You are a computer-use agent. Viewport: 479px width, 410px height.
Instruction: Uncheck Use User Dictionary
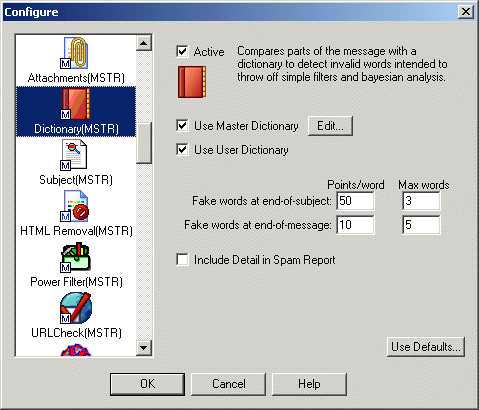point(182,149)
